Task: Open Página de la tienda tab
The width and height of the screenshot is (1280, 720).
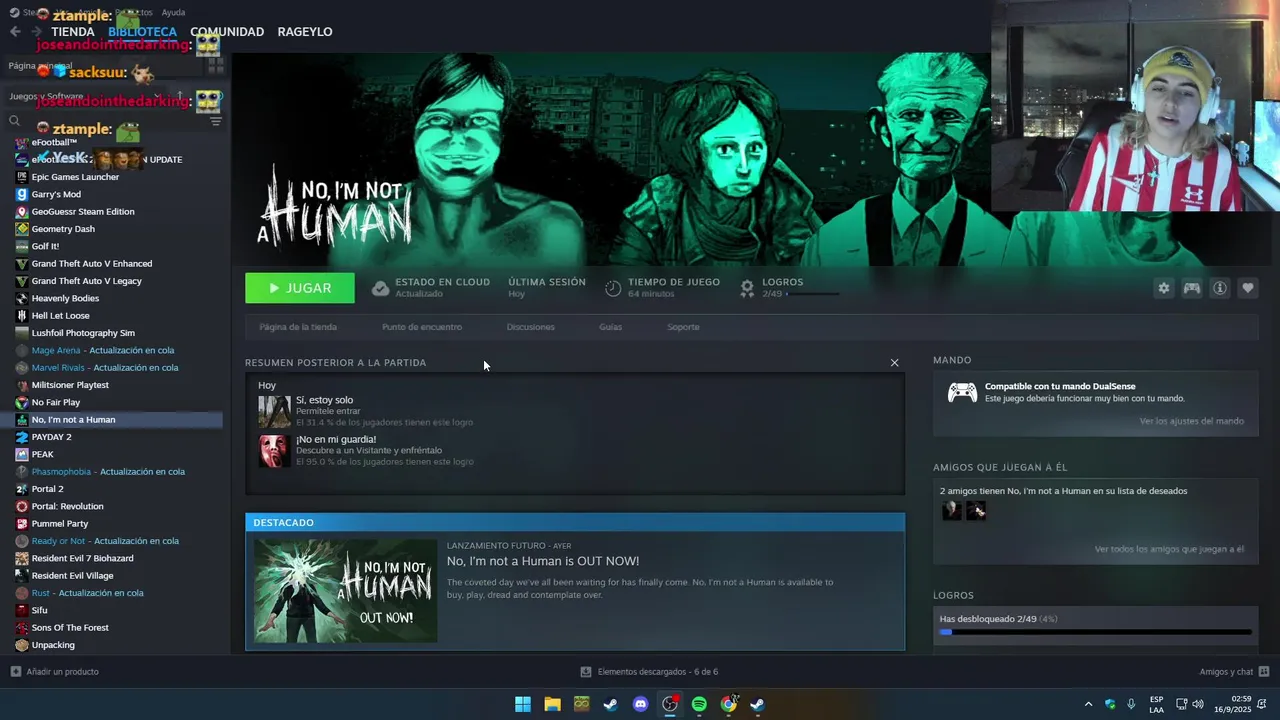Action: (x=298, y=327)
